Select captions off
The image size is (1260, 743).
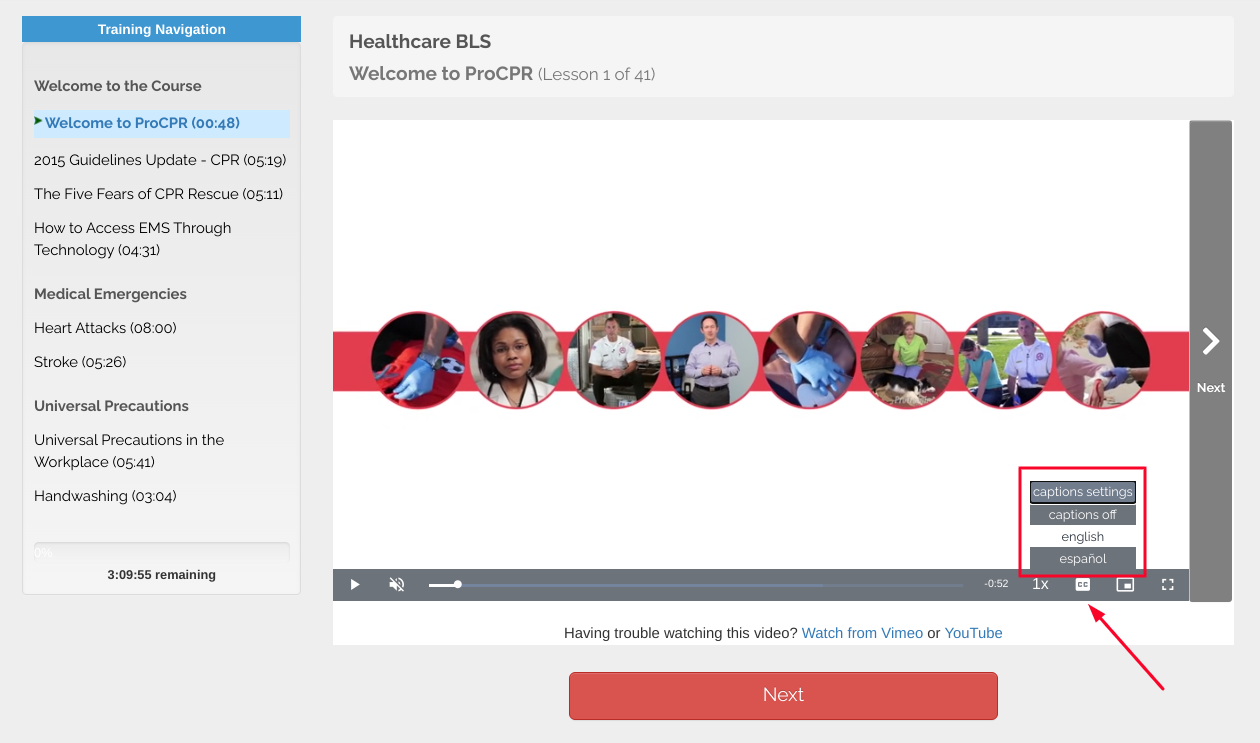[x=1083, y=515]
